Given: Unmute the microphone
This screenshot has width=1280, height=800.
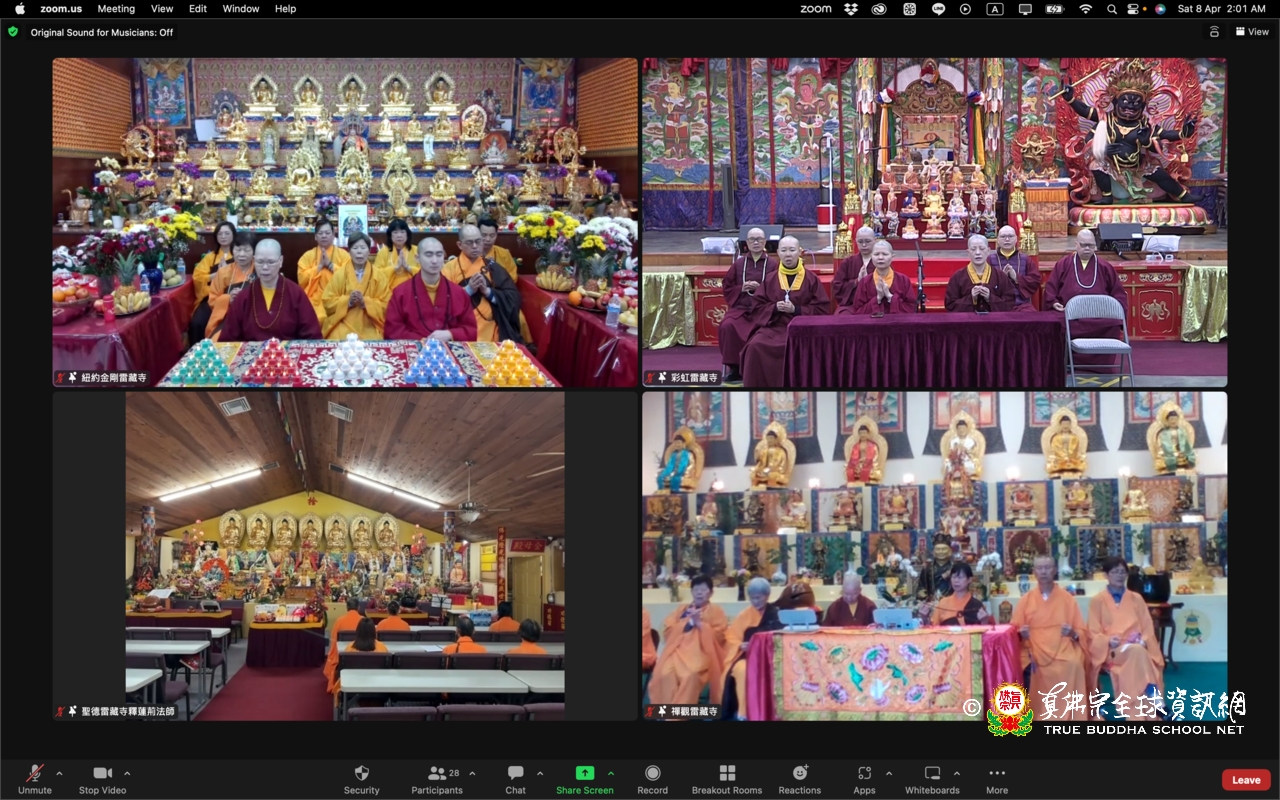Looking at the screenshot, I should click(x=34, y=773).
